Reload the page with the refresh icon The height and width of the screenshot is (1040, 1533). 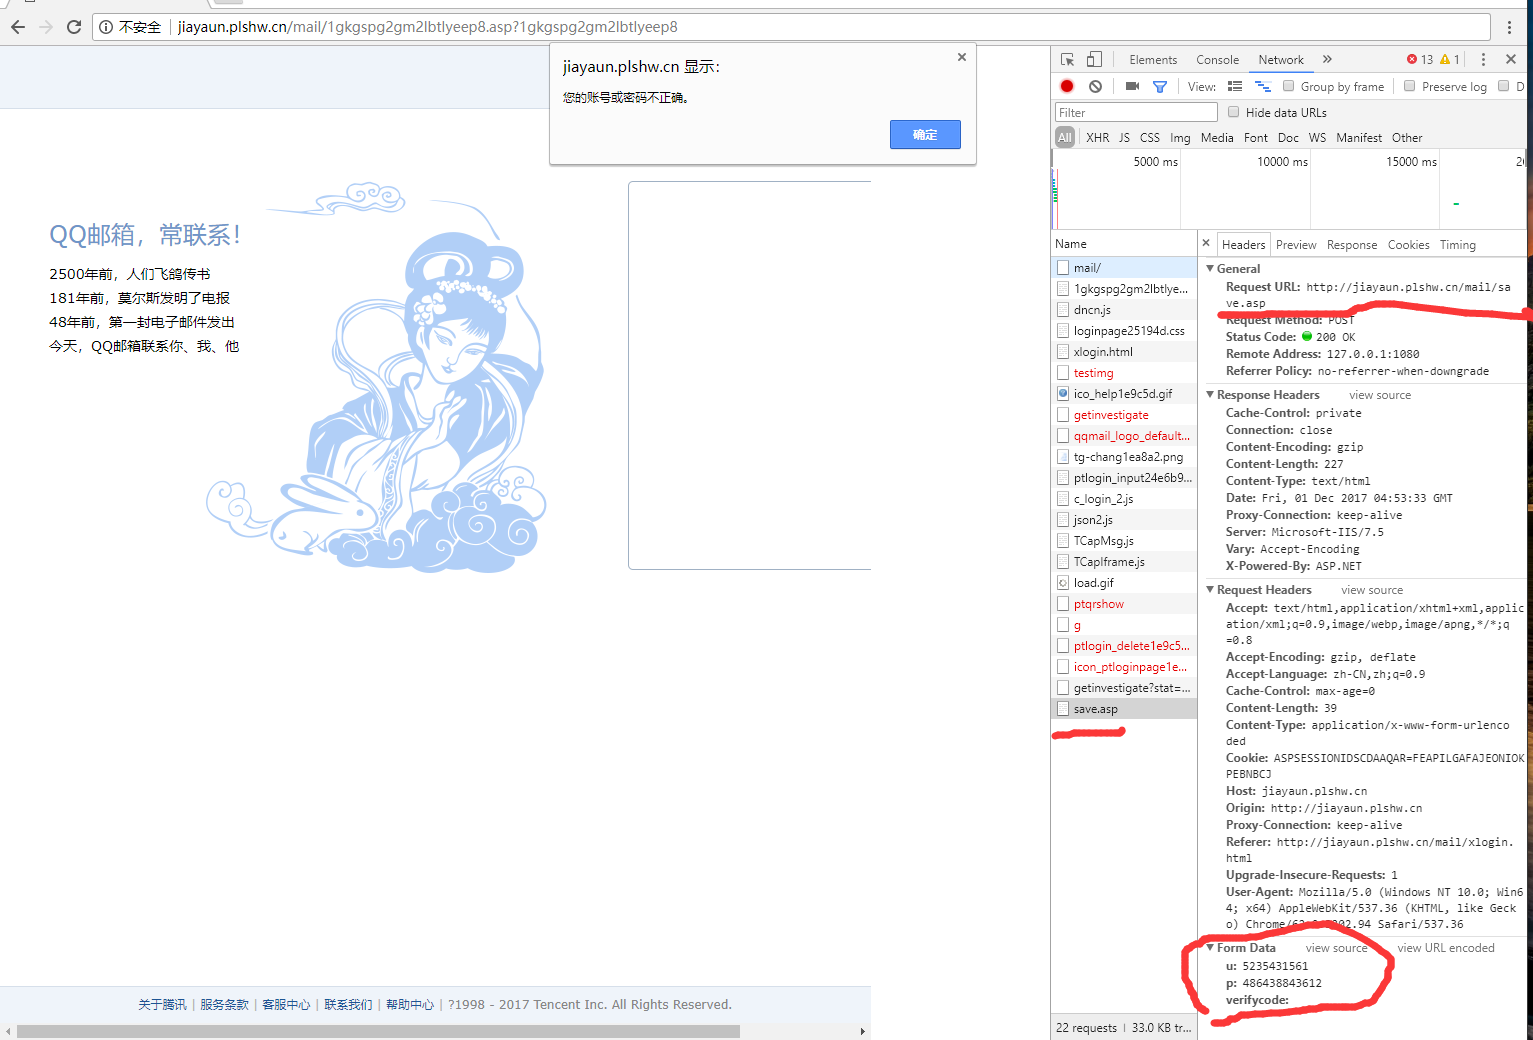(x=73, y=27)
